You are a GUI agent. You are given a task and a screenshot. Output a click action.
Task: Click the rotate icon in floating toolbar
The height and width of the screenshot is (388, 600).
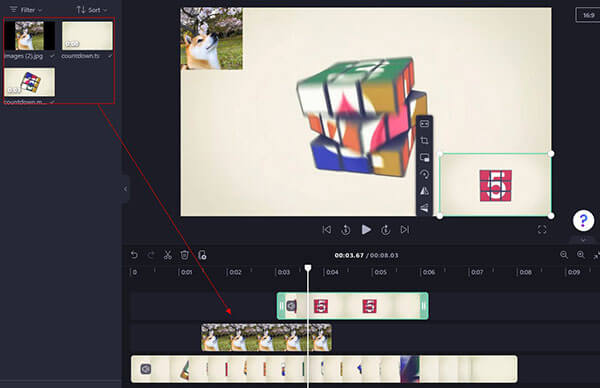pos(424,174)
